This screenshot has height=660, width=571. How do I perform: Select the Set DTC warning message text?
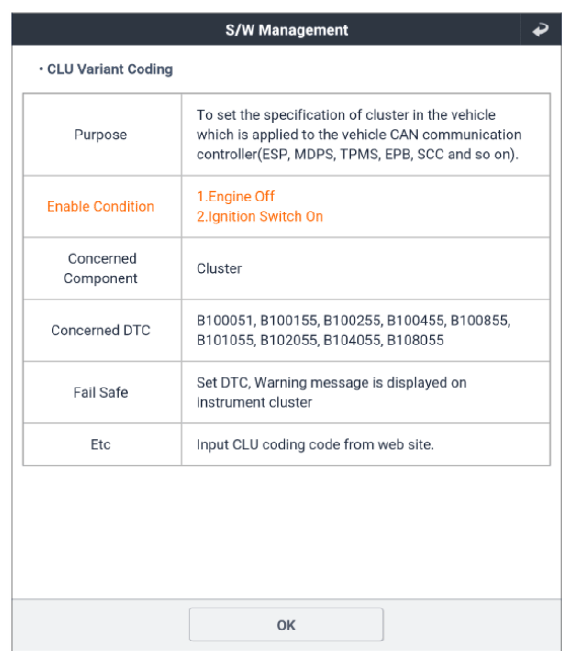(x=331, y=392)
